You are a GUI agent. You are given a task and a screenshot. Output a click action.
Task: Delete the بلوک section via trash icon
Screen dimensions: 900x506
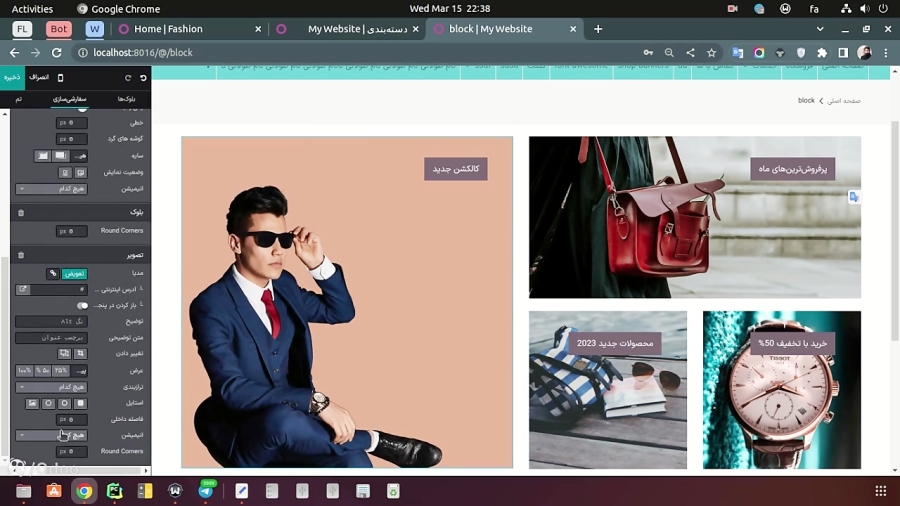point(21,213)
